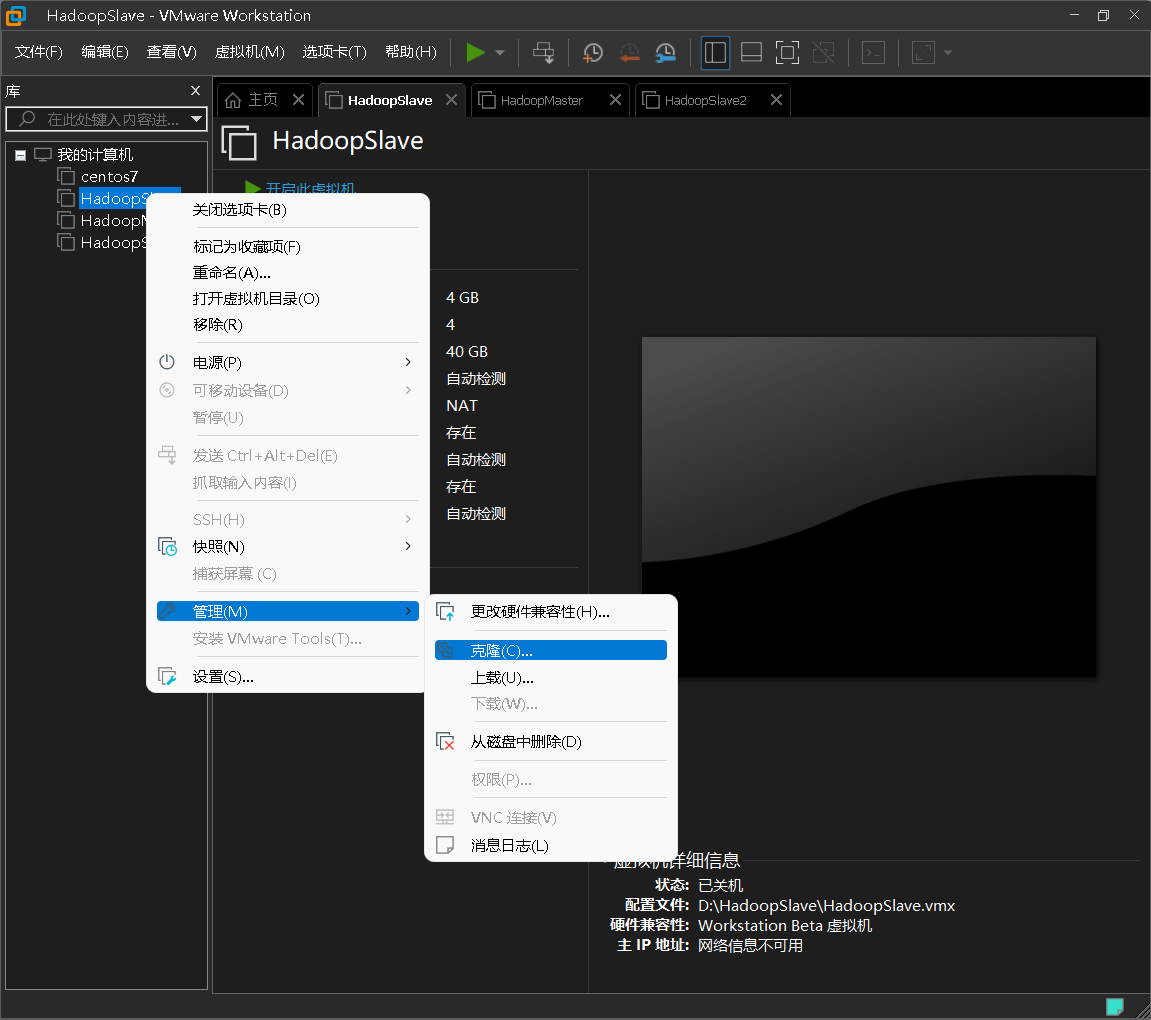The image size is (1151, 1020).
Task: Close the 库 library panel
Action: tap(195, 90)
